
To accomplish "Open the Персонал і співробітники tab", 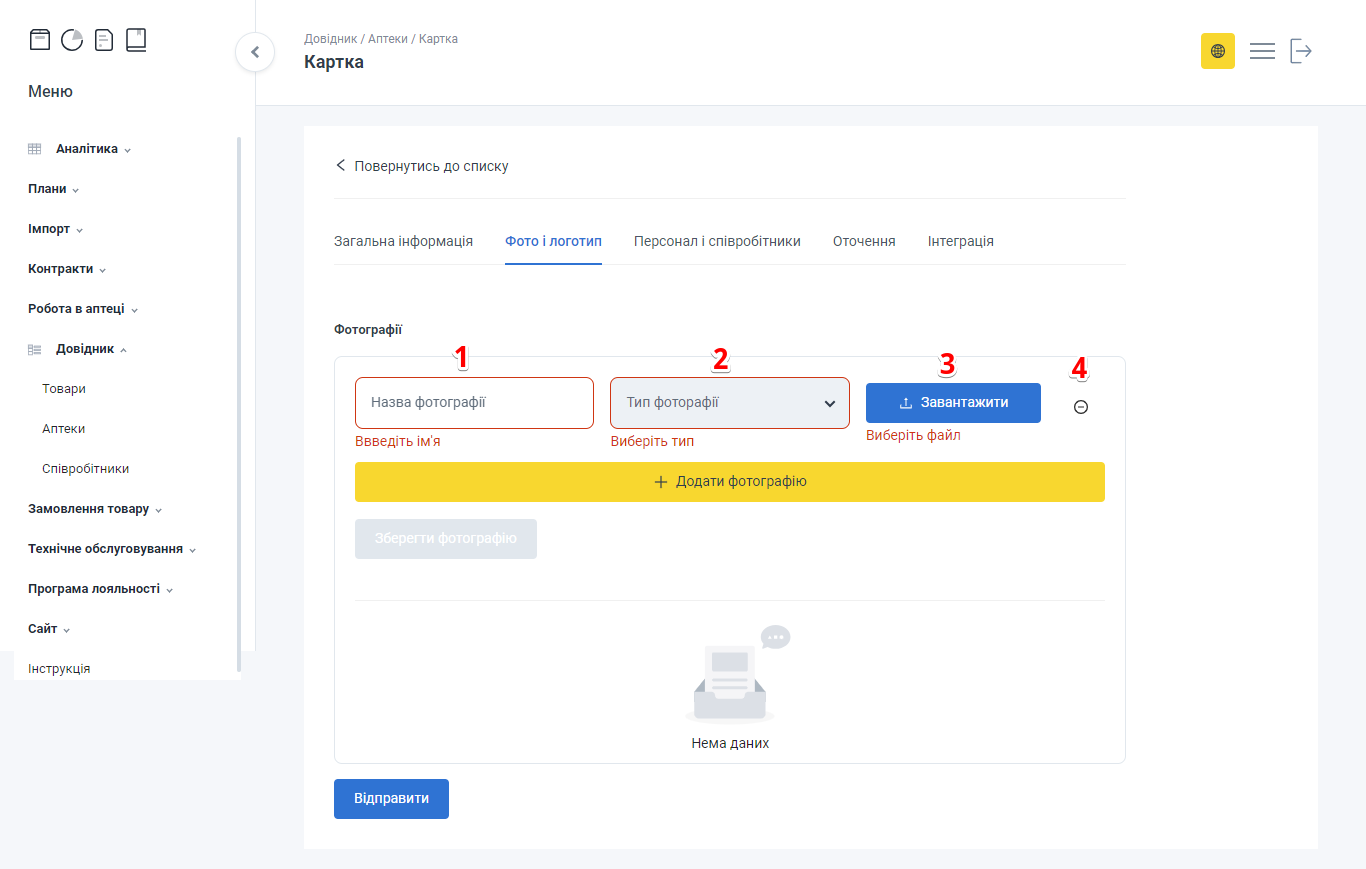I will click(717, 241).
